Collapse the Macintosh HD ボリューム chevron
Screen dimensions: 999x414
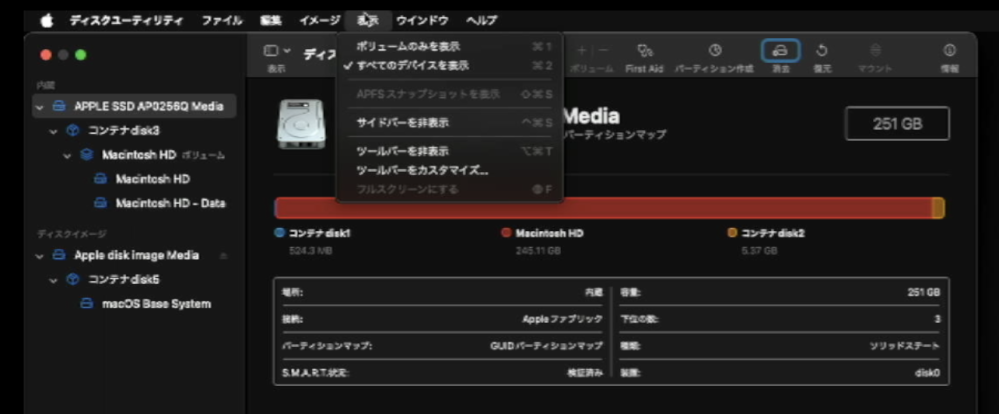[68, 155]
